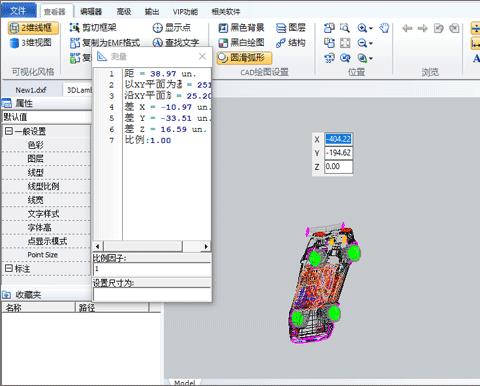This screenshot has height=386, width=480.
Task: Toggle the 圆滑弧形 smooth arcs option
Action: click(244, 58)
